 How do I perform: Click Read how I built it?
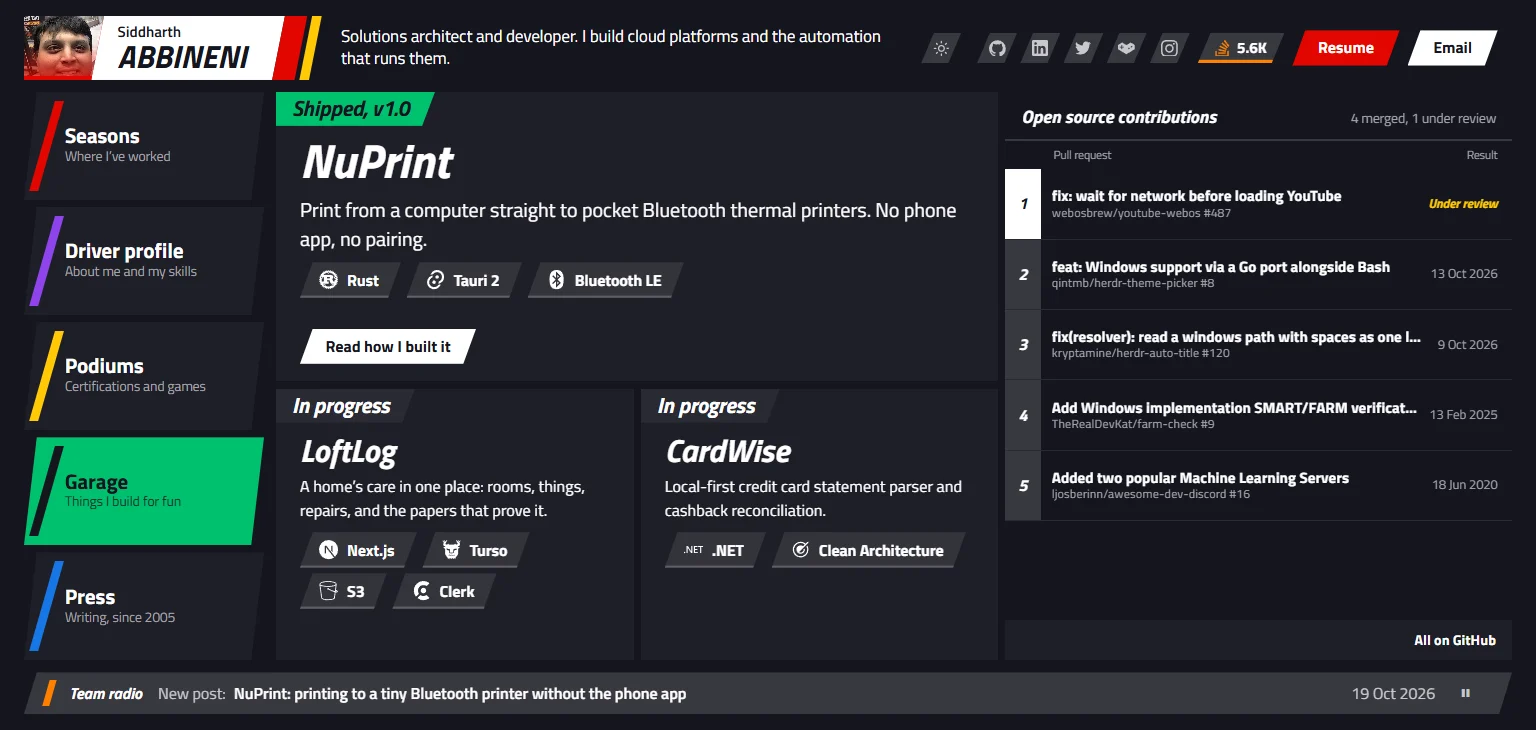click(x=388, y=347)
